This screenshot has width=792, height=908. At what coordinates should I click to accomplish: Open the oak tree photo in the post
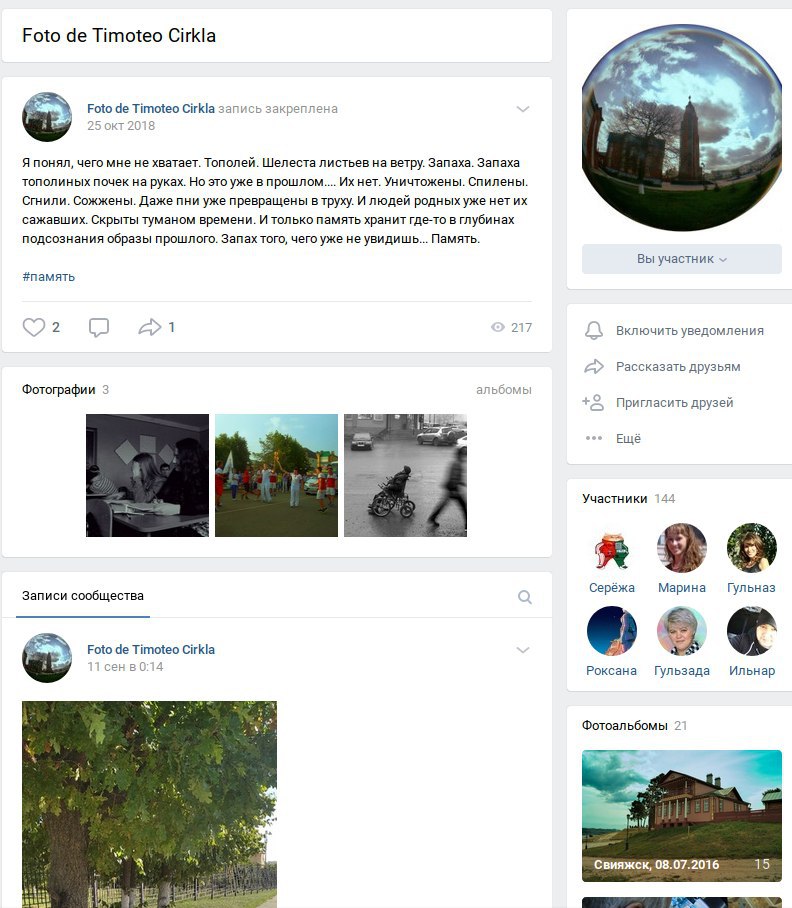(x=149, y=804)
